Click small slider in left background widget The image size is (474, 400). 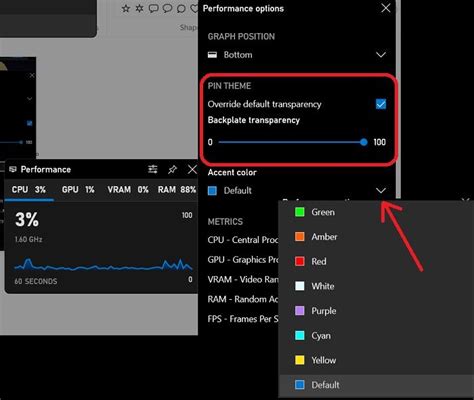click(12, 142)
